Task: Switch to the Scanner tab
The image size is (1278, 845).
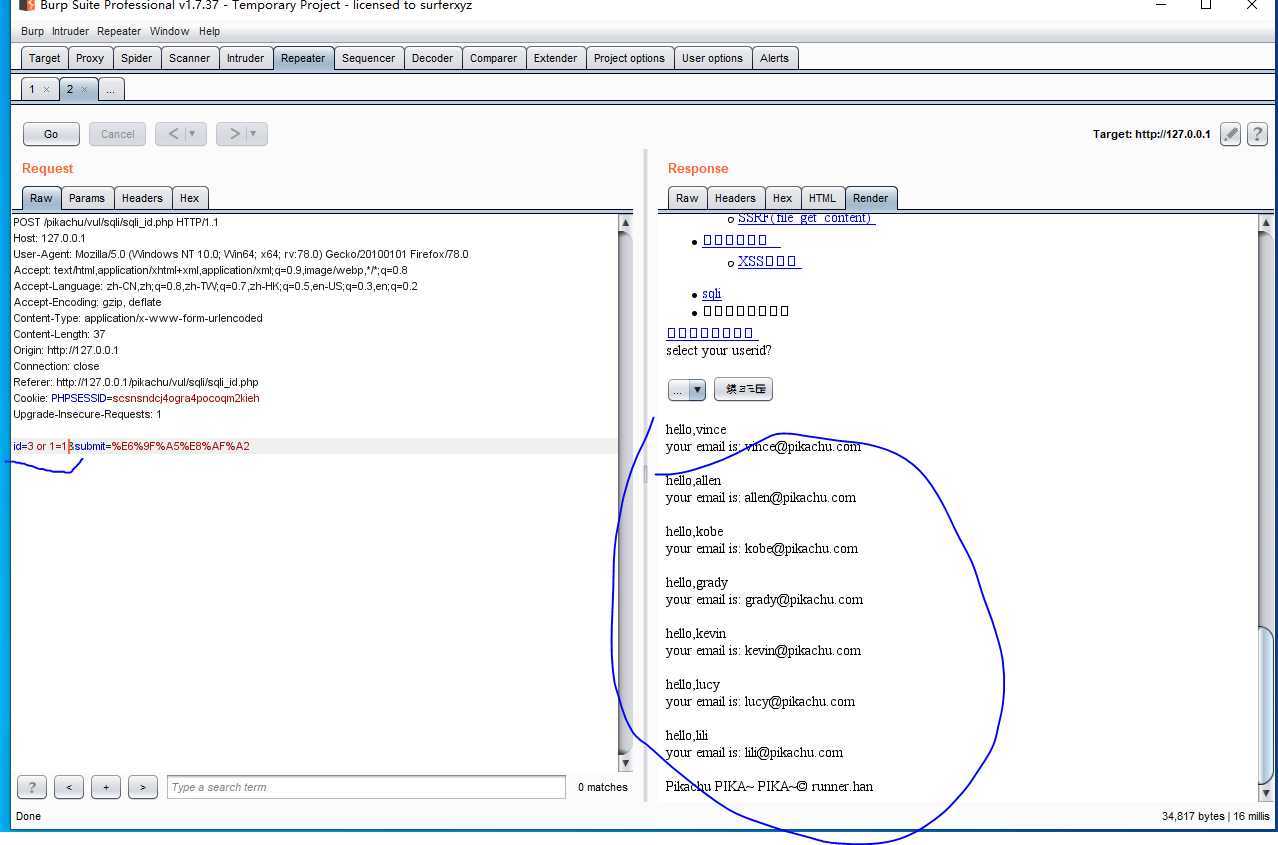Action: coord(190,58)
